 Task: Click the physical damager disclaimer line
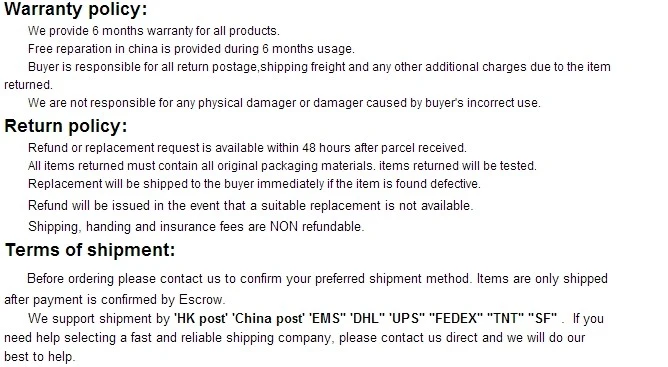(x=284, y=103)
